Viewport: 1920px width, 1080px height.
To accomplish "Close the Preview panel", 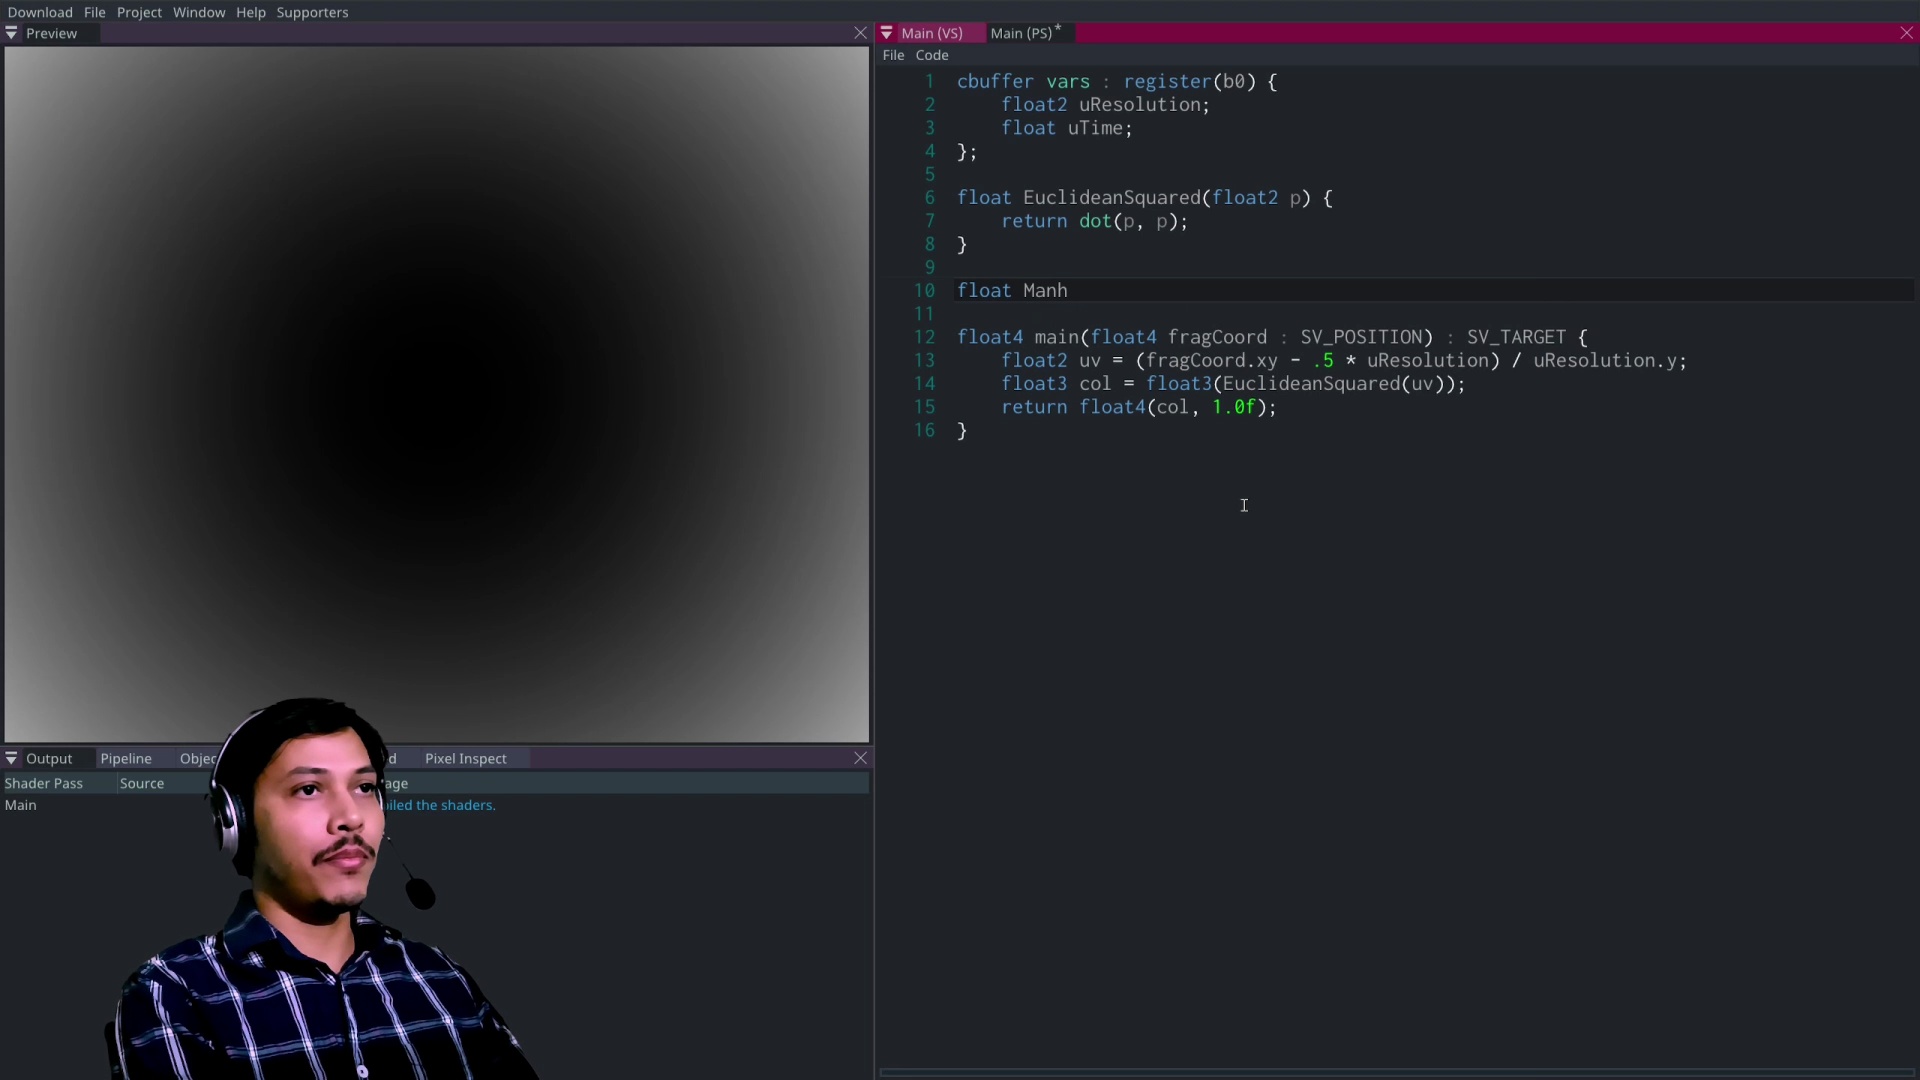I will tap(860, 33).
